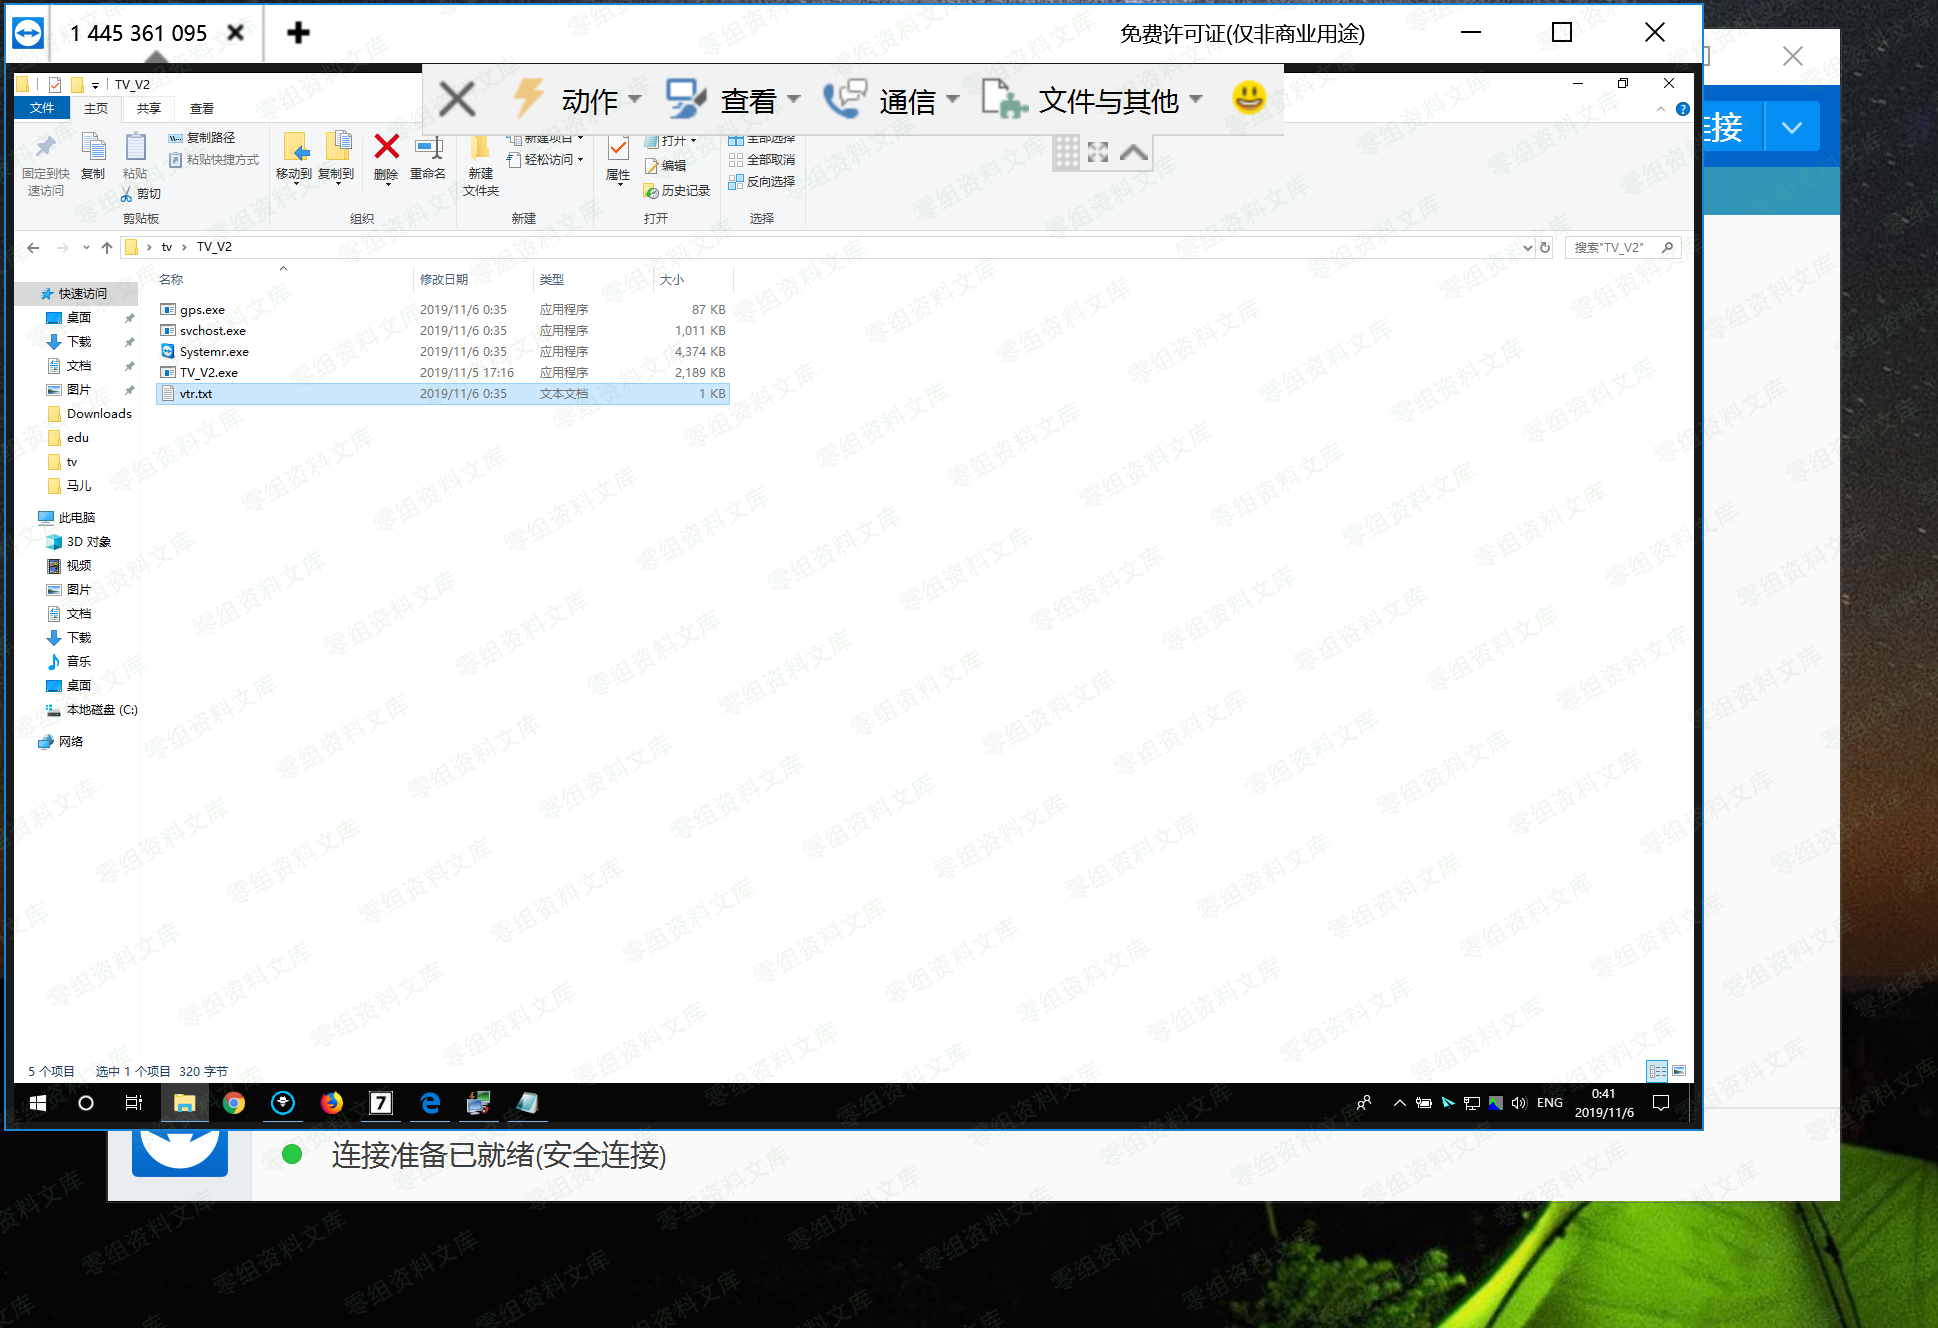Toggle TeamViewer full screen mode icon
The width and height of the screenshot is (1938, 1328).
click(x=1098, y=152)
